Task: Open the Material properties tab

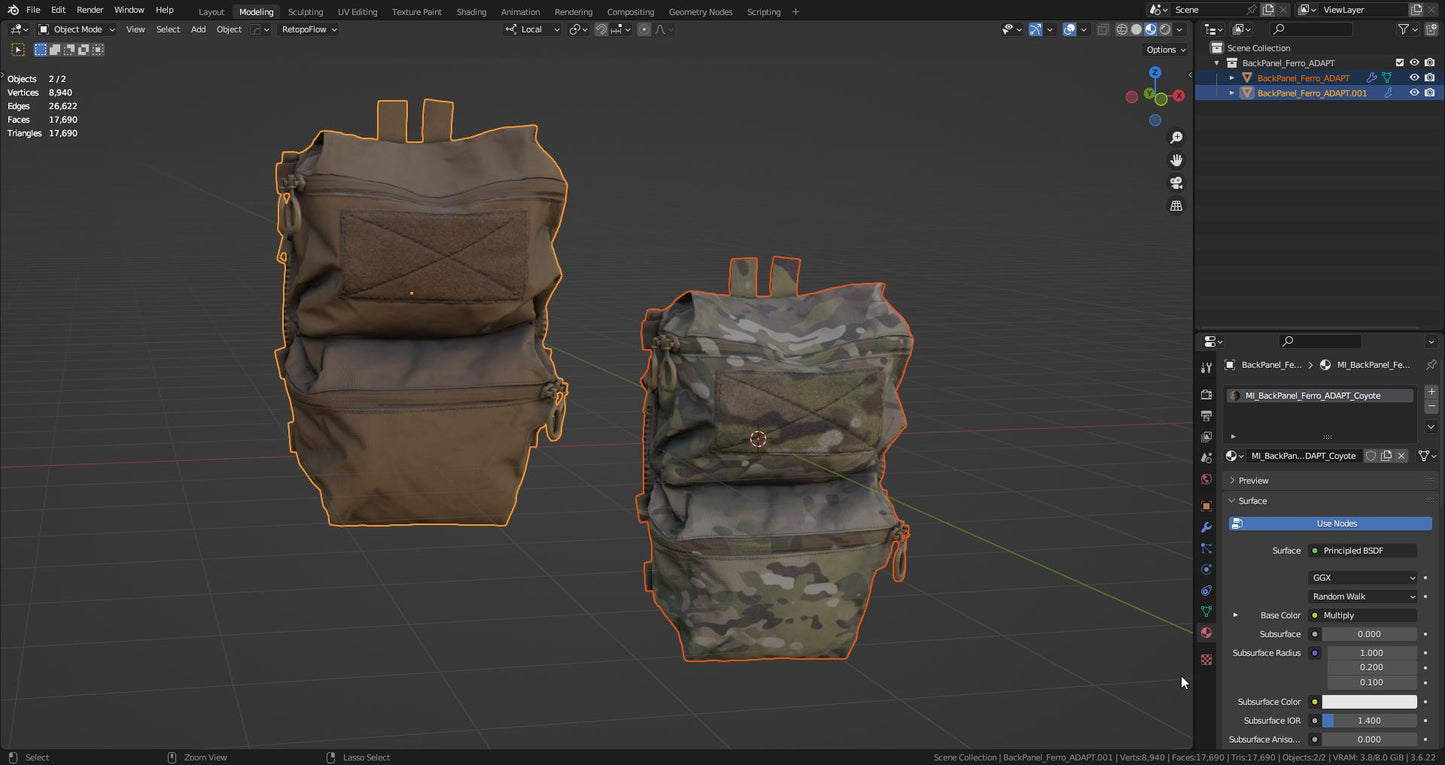Action: 1206,633
